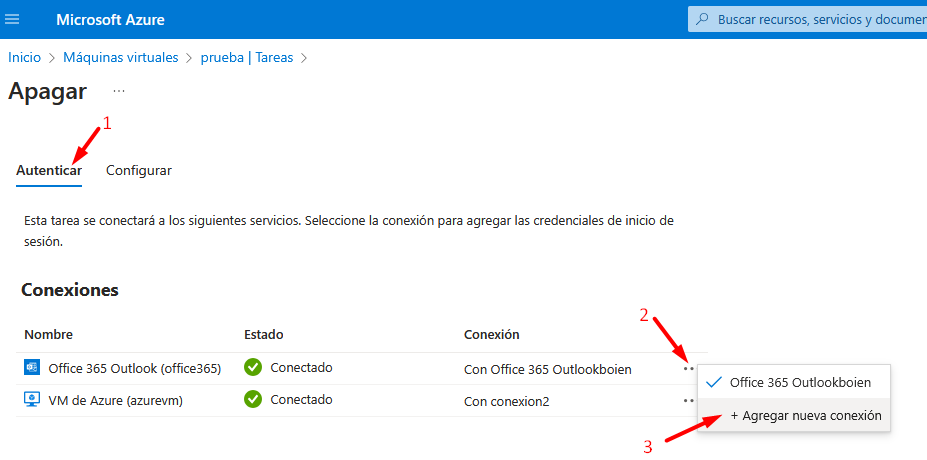This screenshot has width=927, height=460.
Task: Click VM de Azure row green check
Action: (x=253, y=400)
